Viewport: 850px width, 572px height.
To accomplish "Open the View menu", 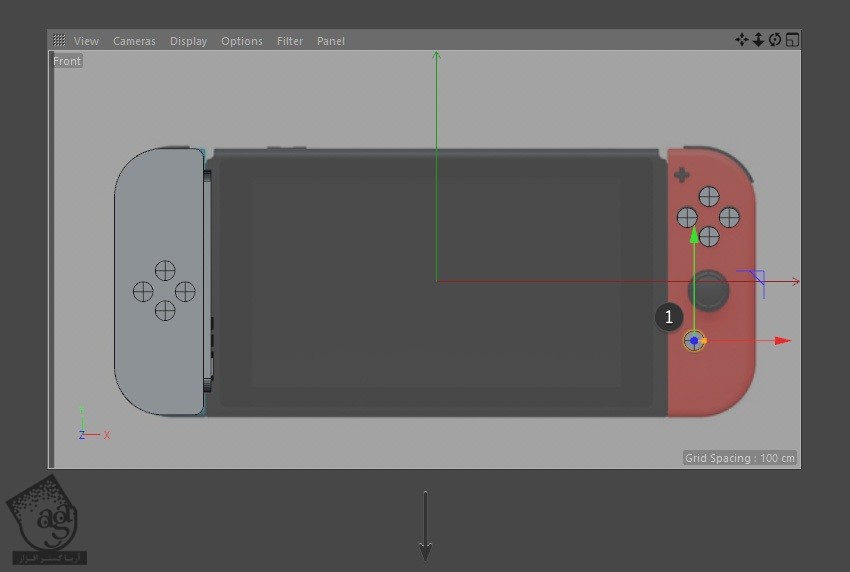I will point(87,41).
